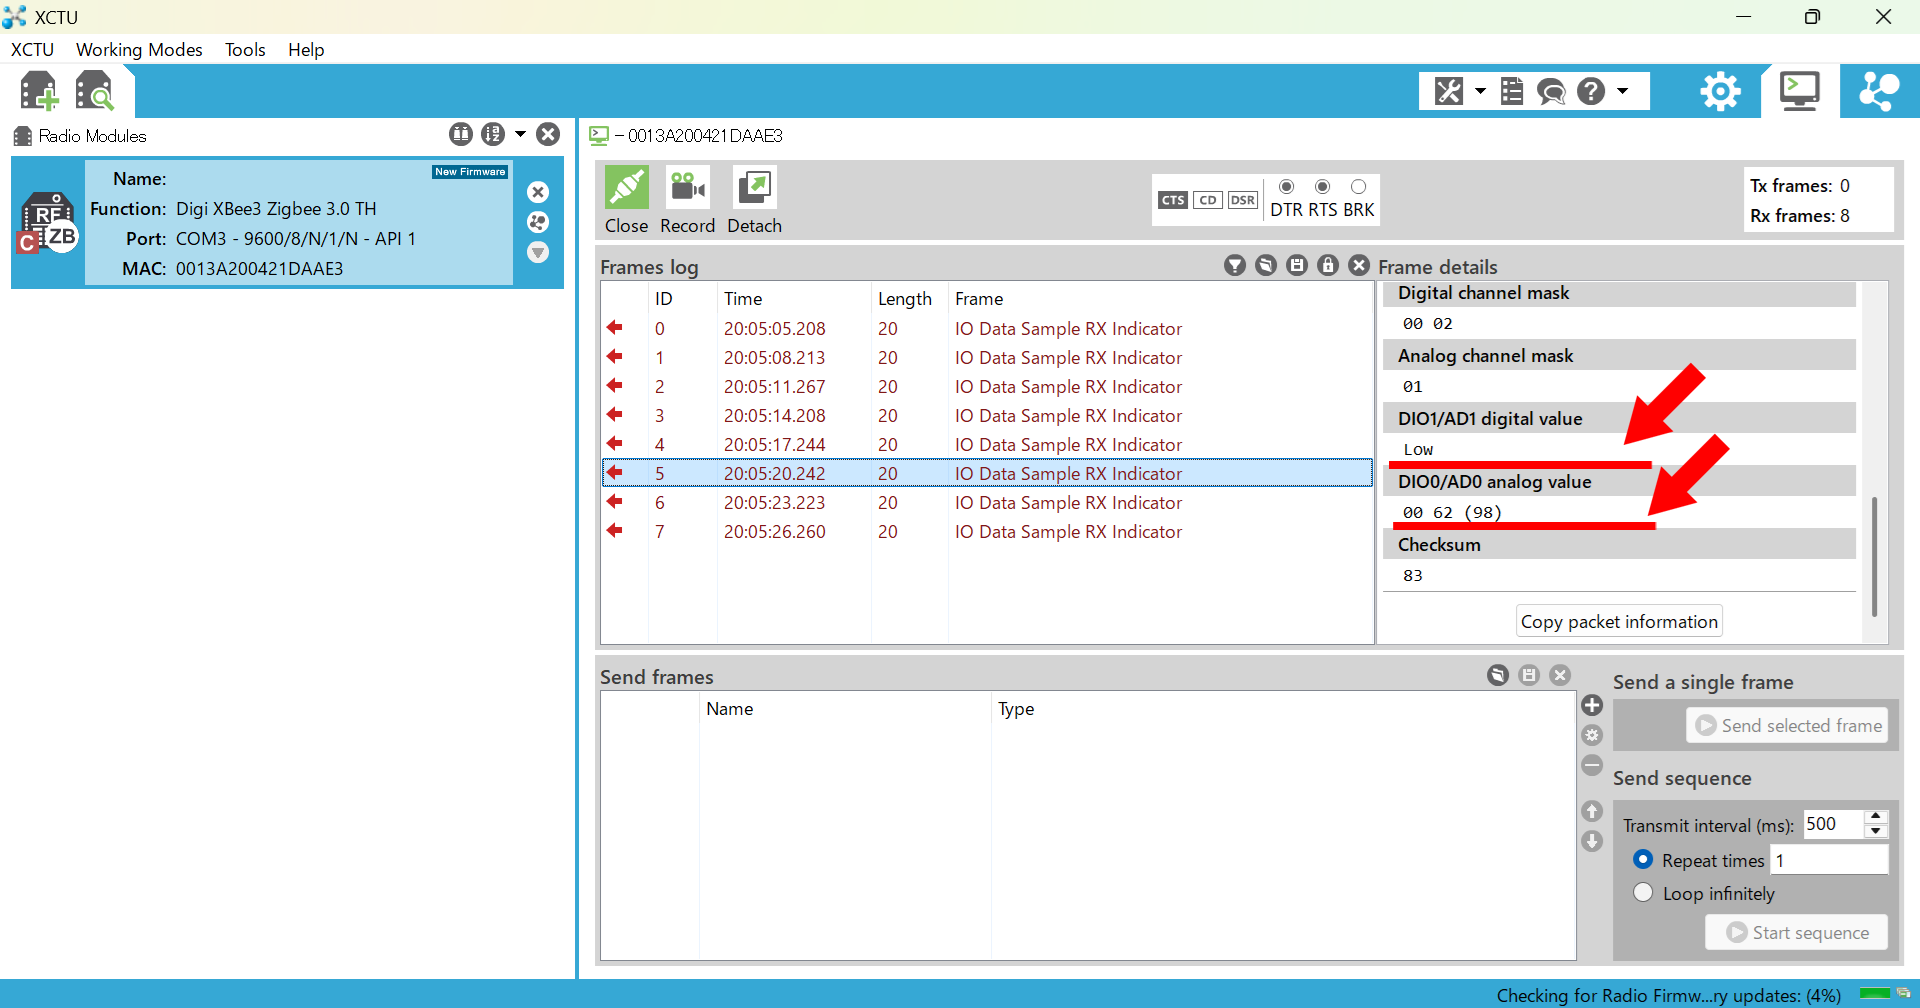
Task: Switch to Consoles working mode icon
Action: click(1799, 91)
